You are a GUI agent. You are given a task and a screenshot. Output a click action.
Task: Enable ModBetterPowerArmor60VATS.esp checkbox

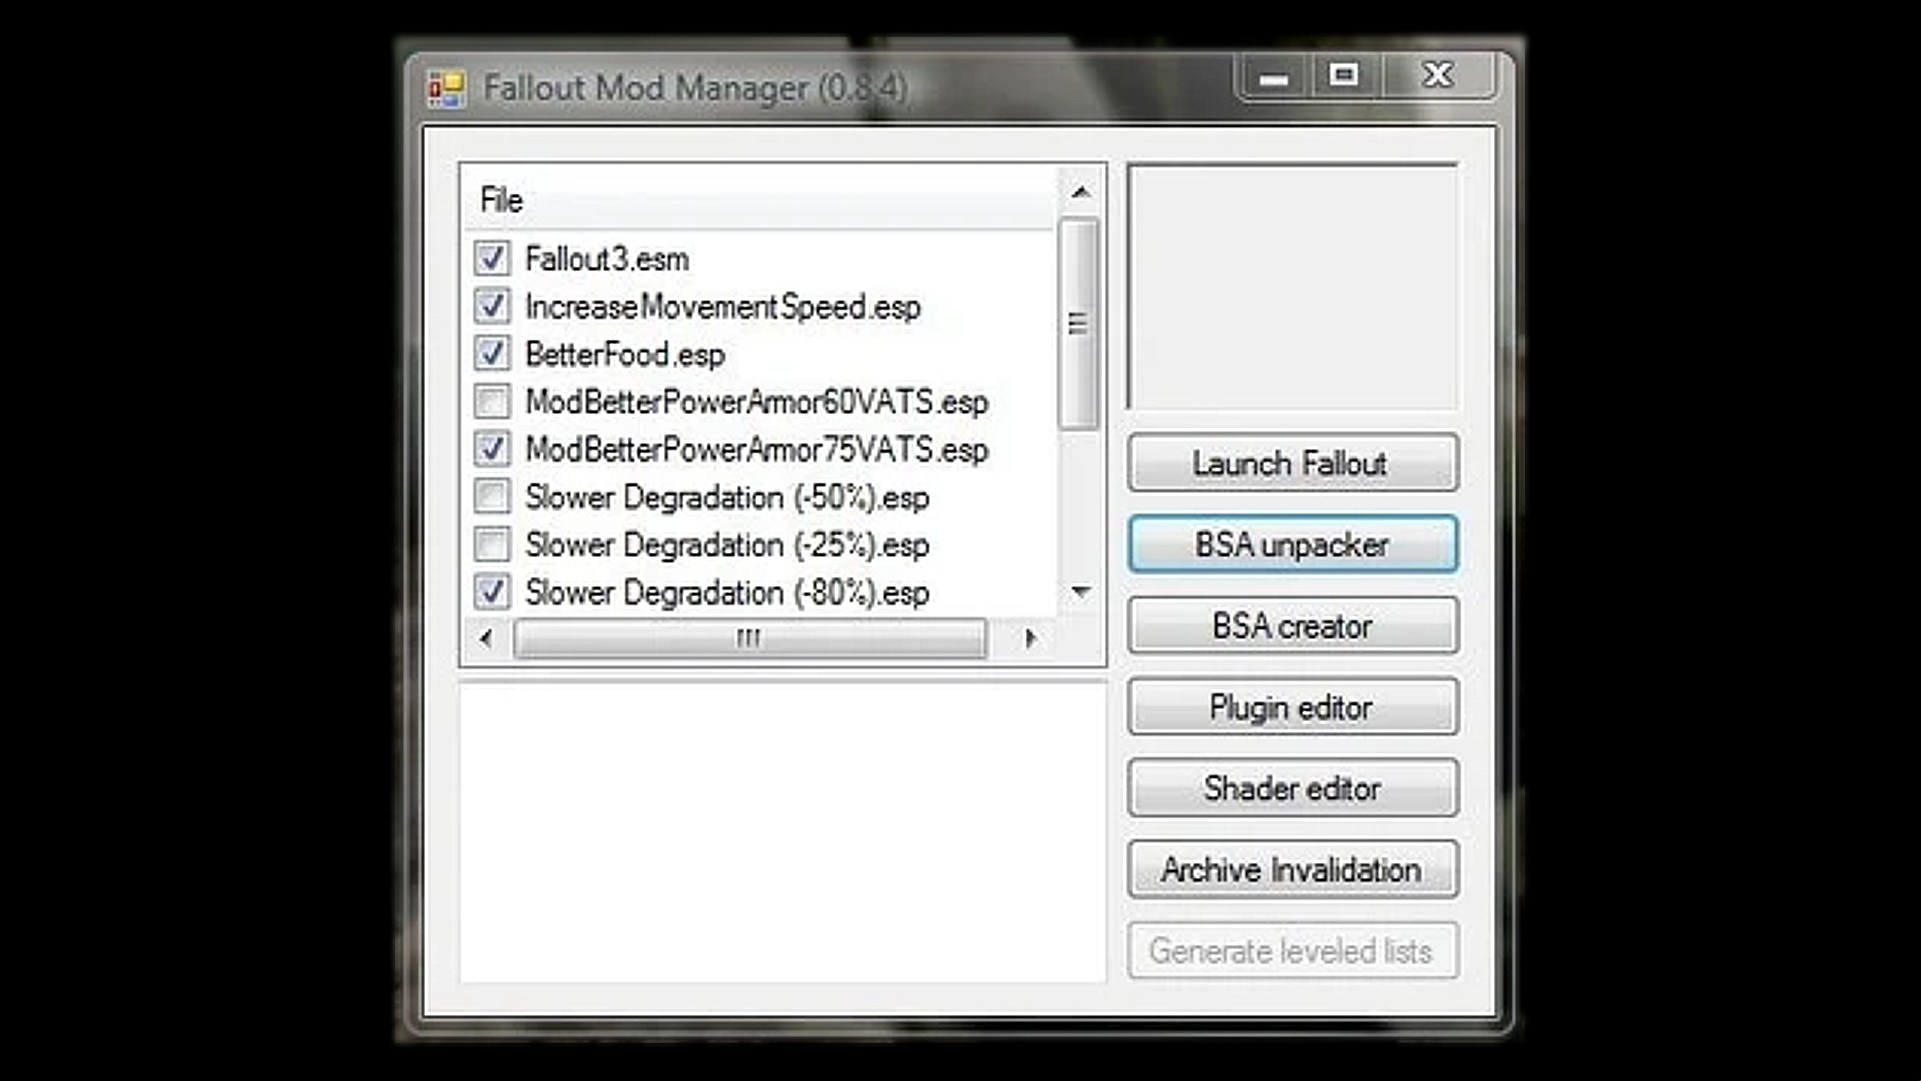coord(491,401)
